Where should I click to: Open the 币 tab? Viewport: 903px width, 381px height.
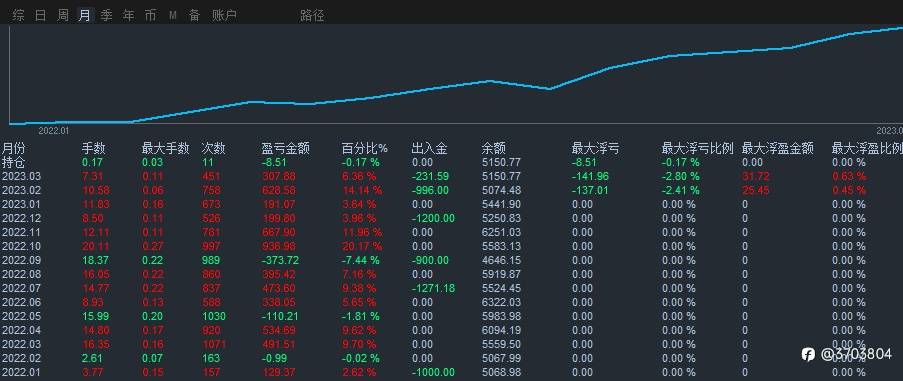point(150,16)
